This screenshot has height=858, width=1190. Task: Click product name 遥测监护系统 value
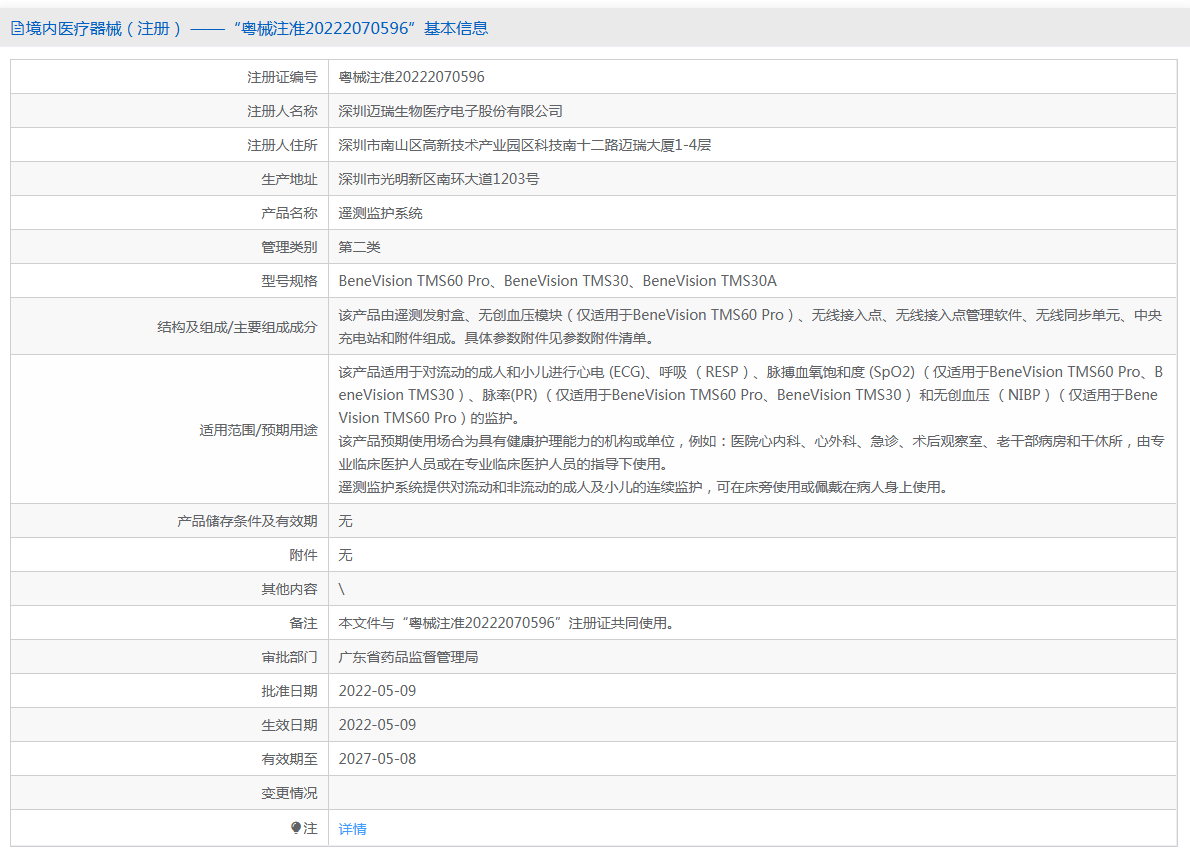tap(380, 214)
